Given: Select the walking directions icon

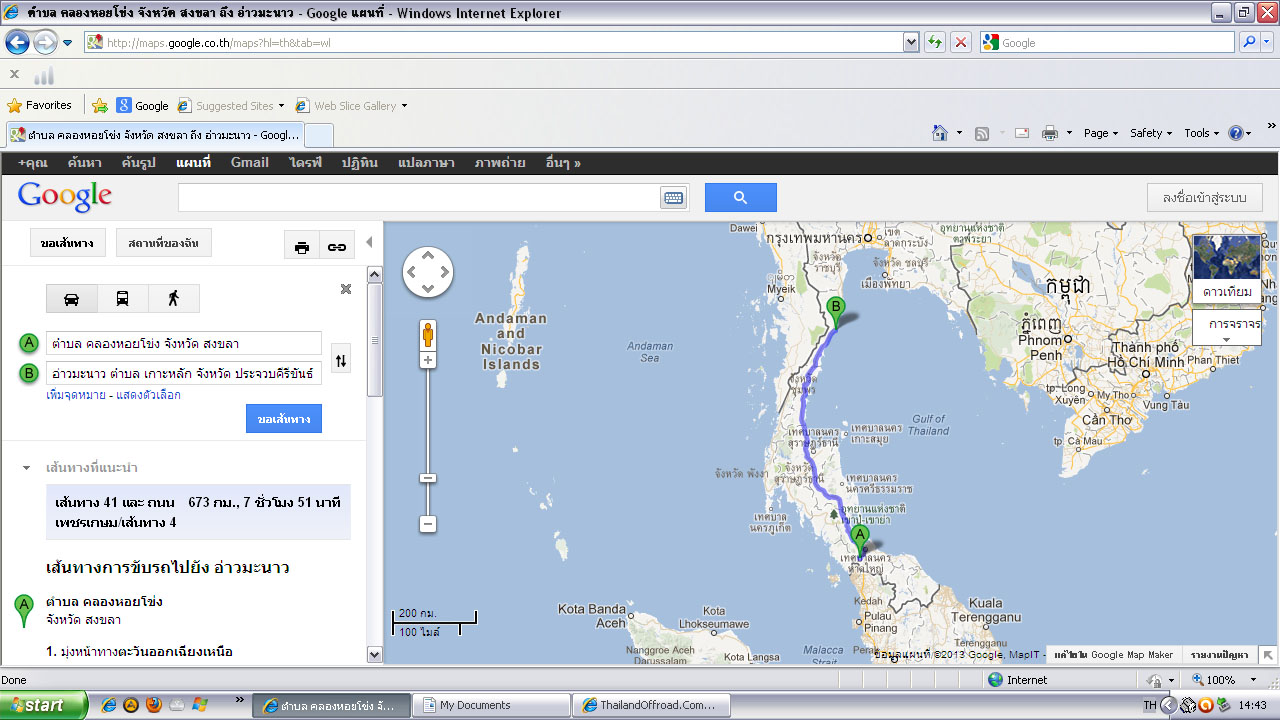Looking at the screenshot, I should (174, 299).
